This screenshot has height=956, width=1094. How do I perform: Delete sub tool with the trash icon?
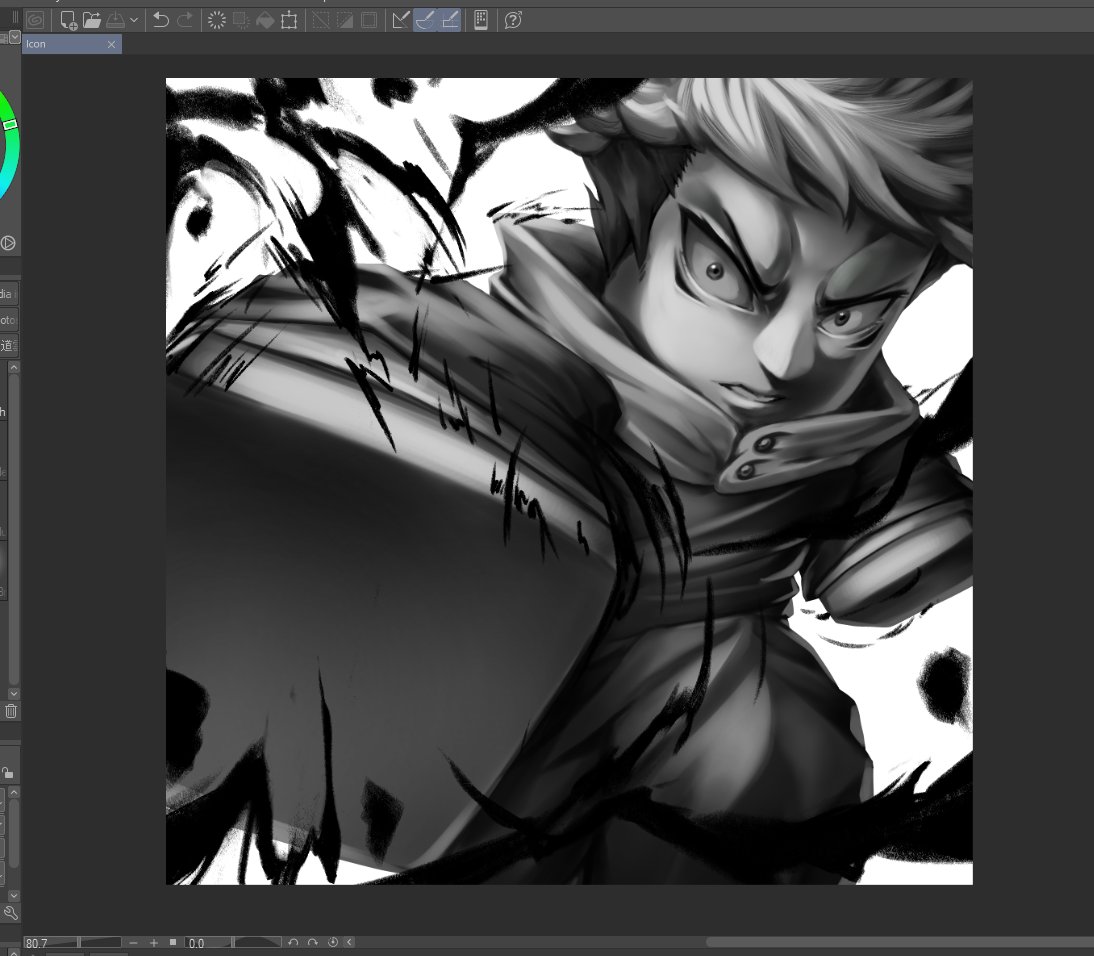(x=11, y=711)
